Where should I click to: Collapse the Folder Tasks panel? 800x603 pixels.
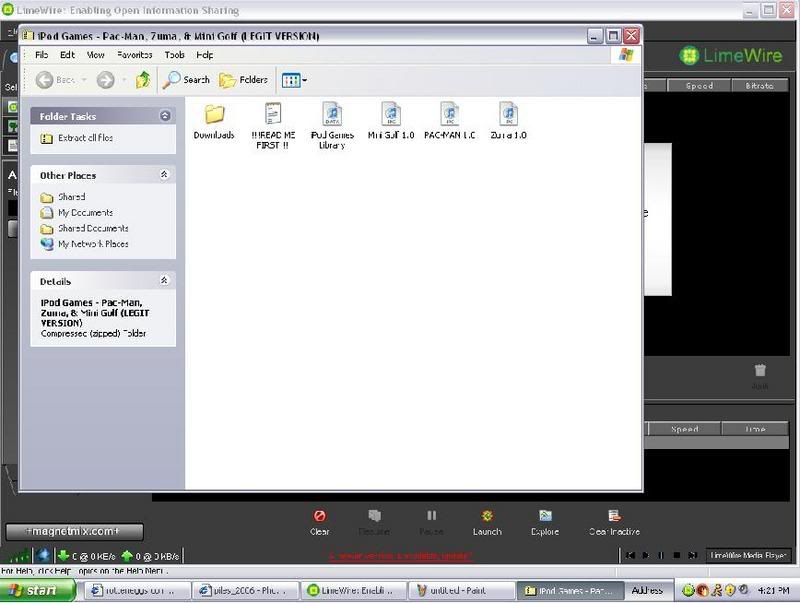pyautogui.click(x=165, y=116)
